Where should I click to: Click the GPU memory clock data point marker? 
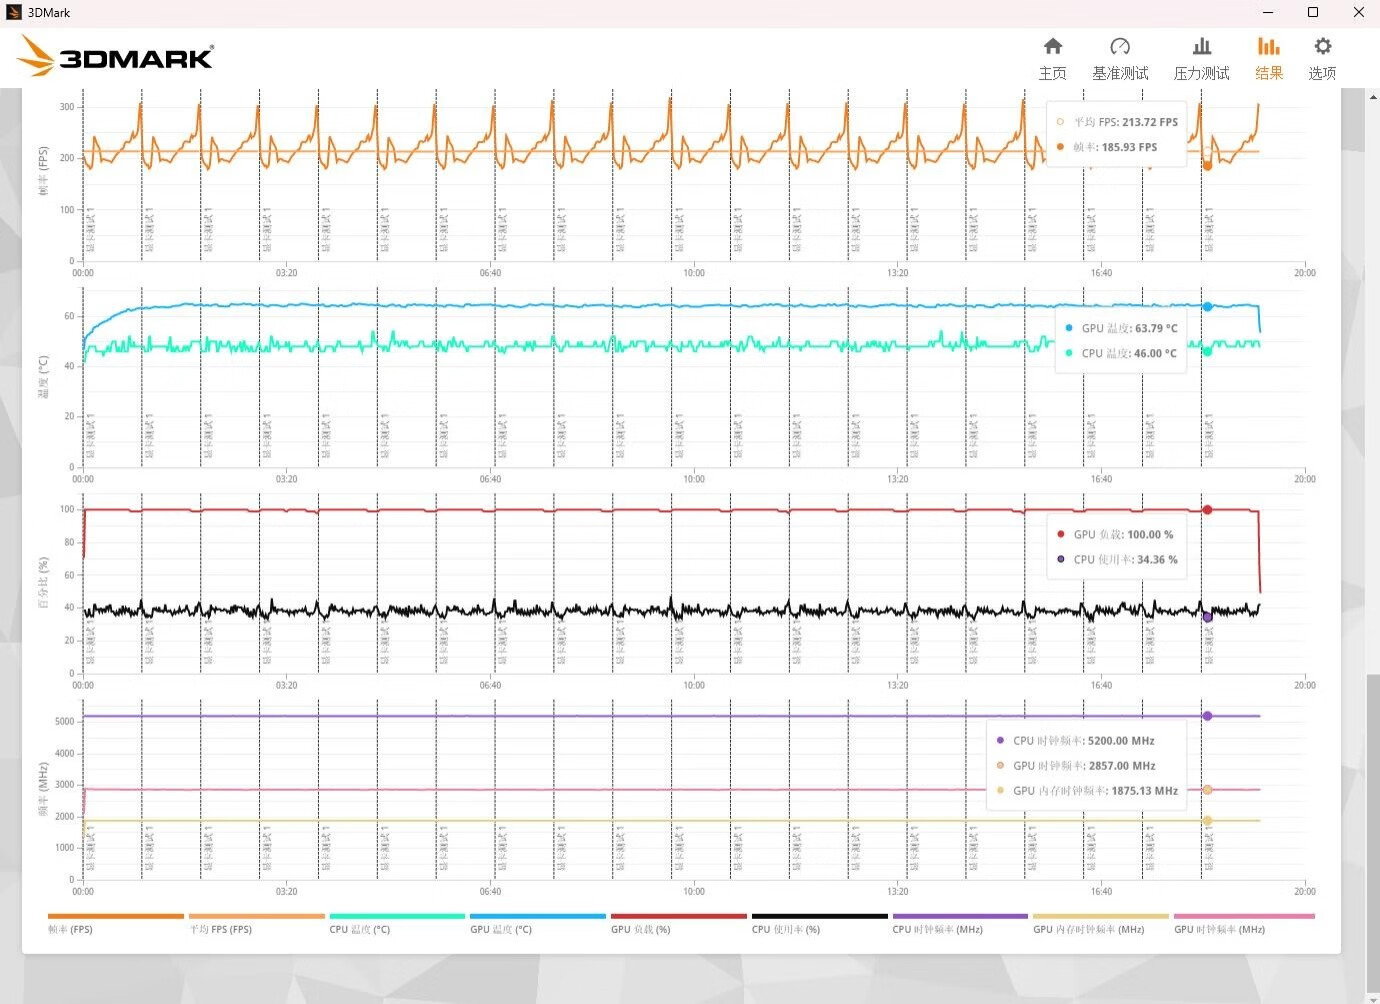tap(1207, 821)
